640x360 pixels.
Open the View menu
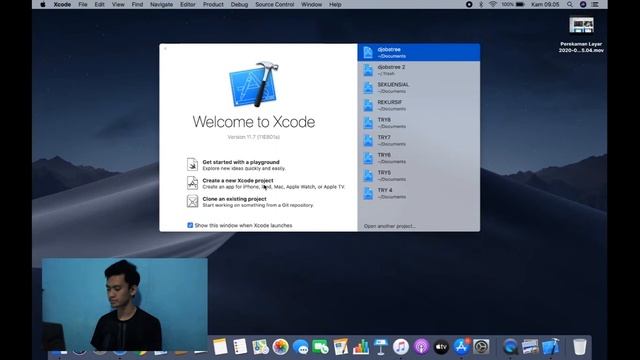tap(118, 4)
